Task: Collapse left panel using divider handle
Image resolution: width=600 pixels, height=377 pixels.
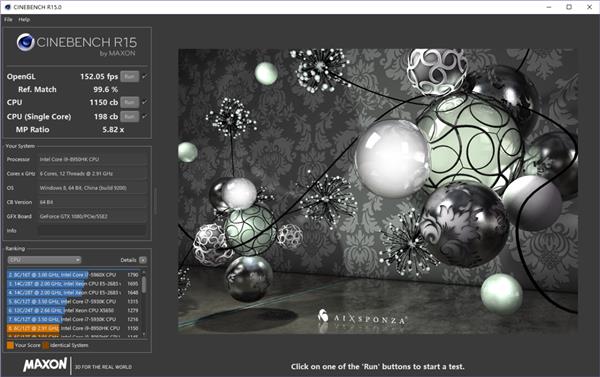Action: coord(155,201)
